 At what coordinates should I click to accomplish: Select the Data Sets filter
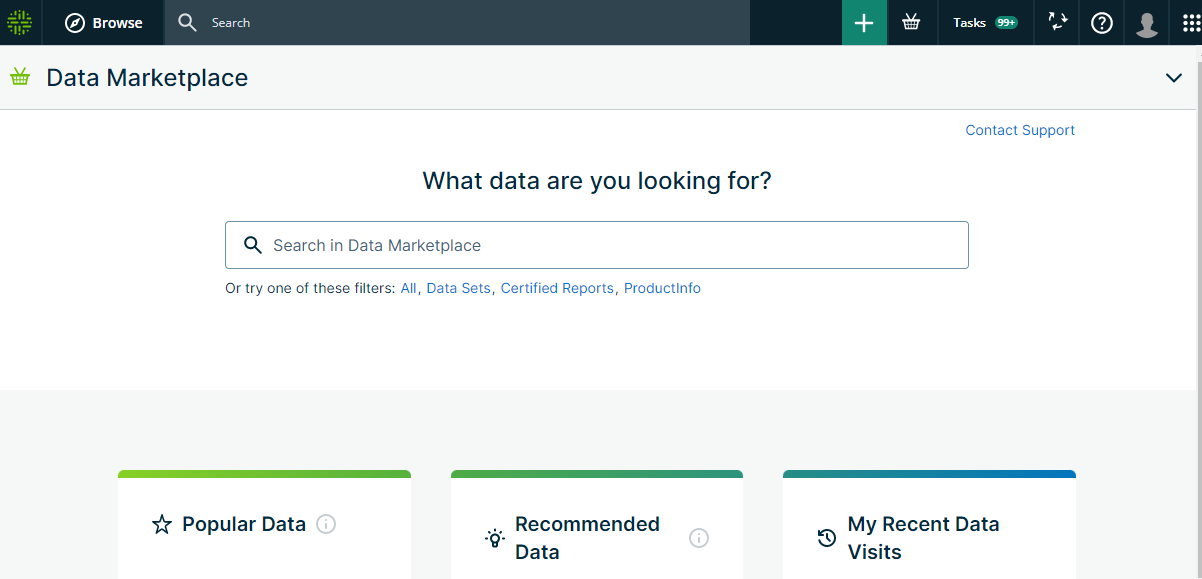point(458,288)
